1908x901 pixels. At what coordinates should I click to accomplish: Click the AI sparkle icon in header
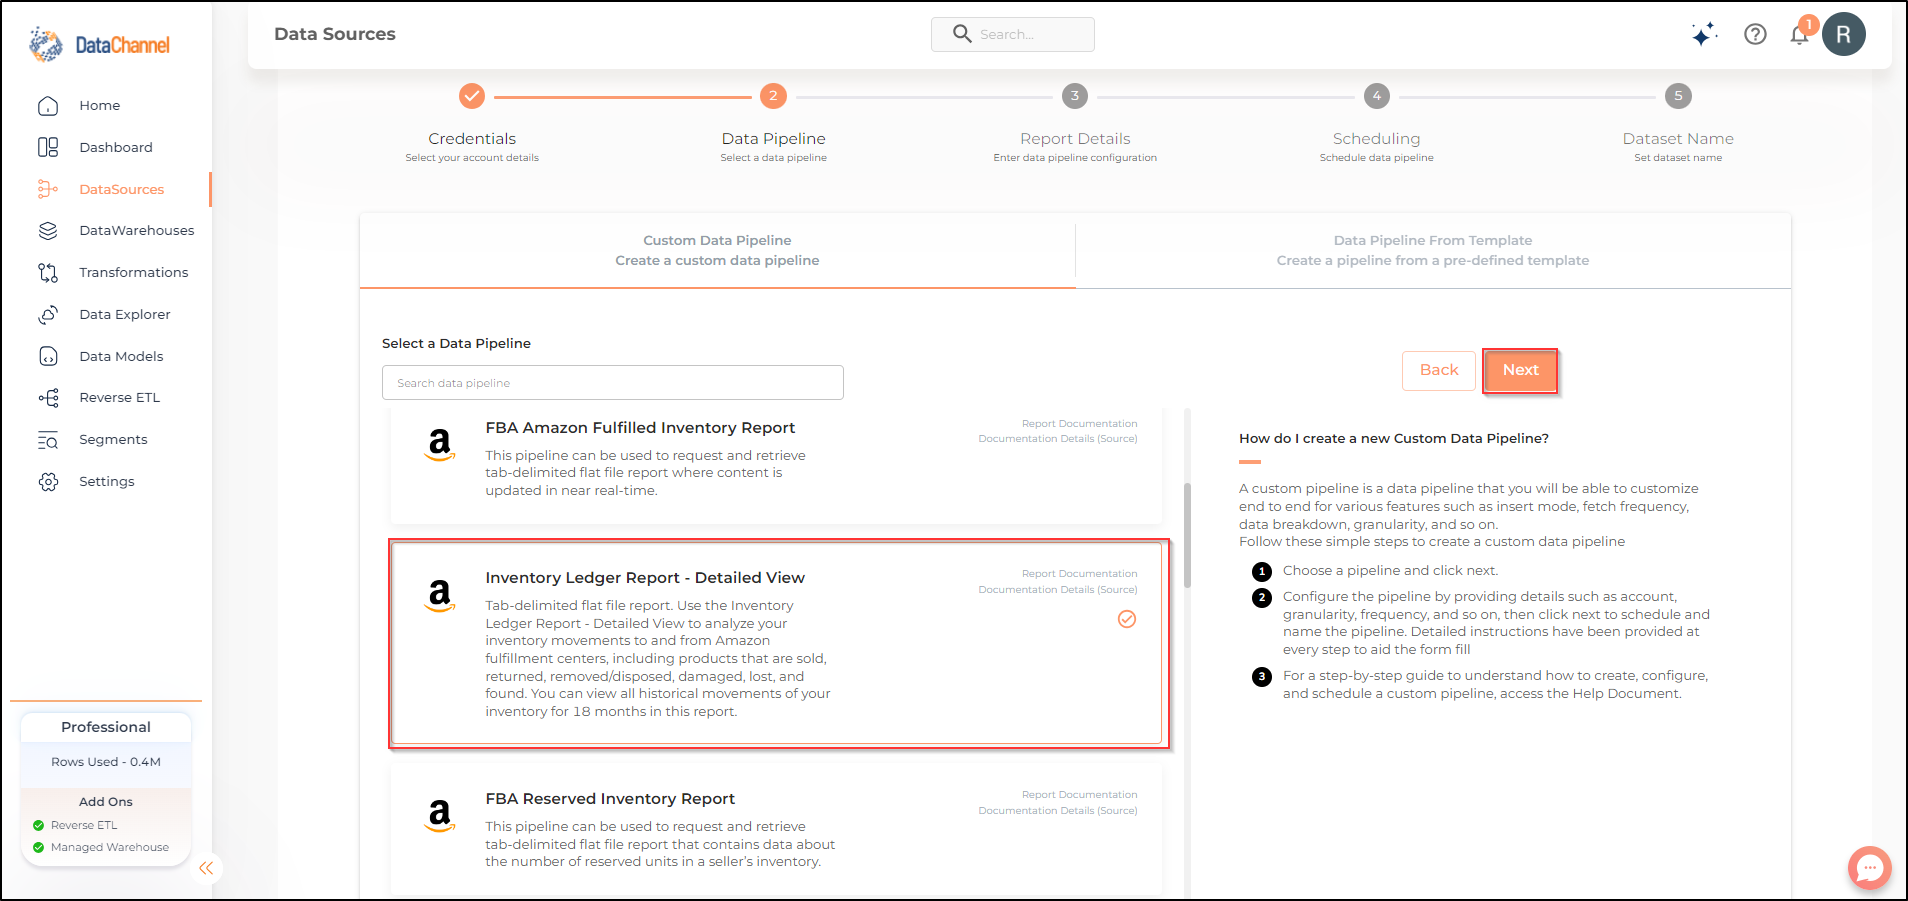[1704, 34]
